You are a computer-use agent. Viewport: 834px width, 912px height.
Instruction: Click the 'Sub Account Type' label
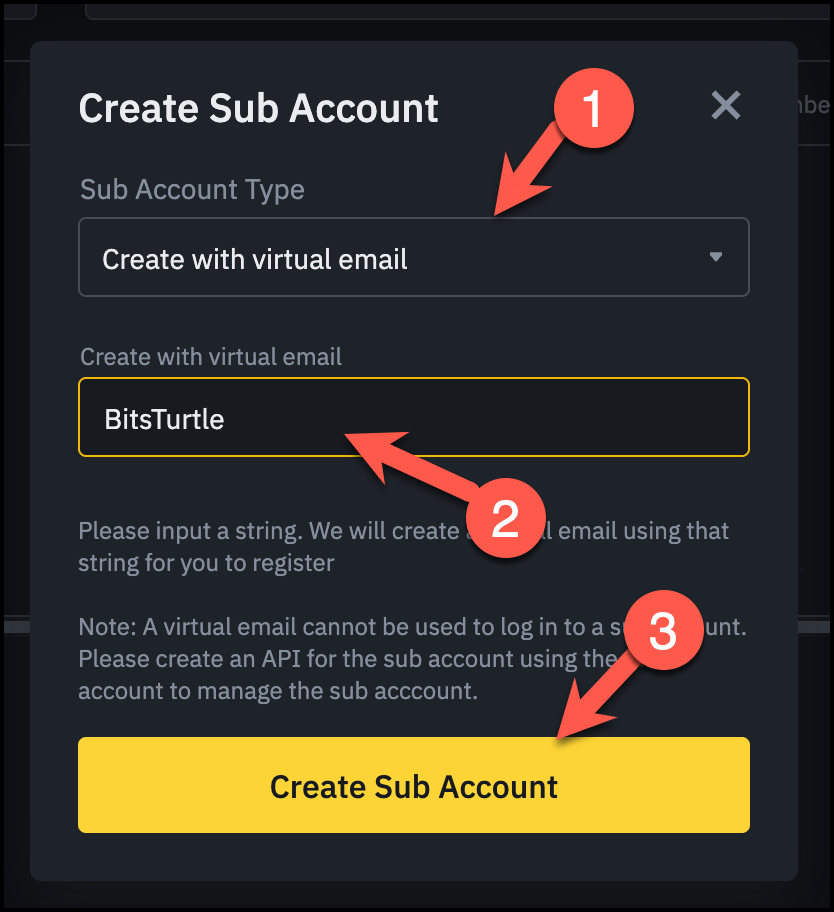click(192, 190)
